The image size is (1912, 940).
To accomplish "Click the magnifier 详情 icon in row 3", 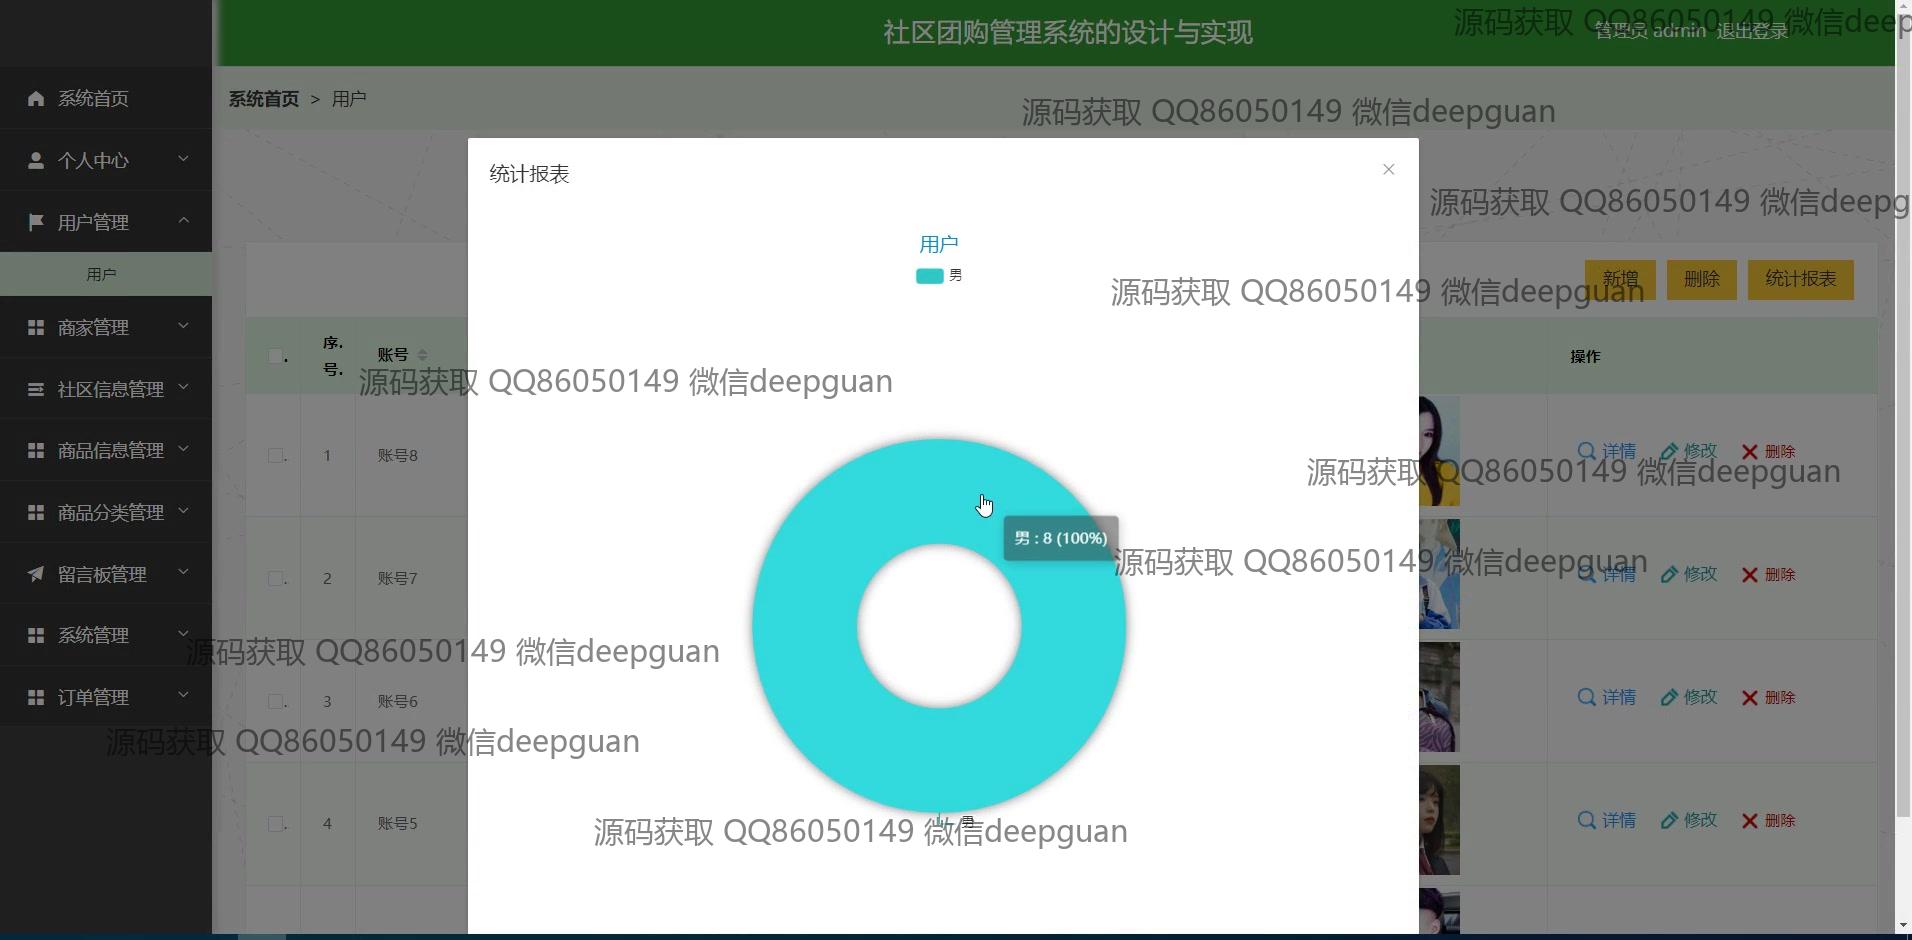I will point(1586,697).
